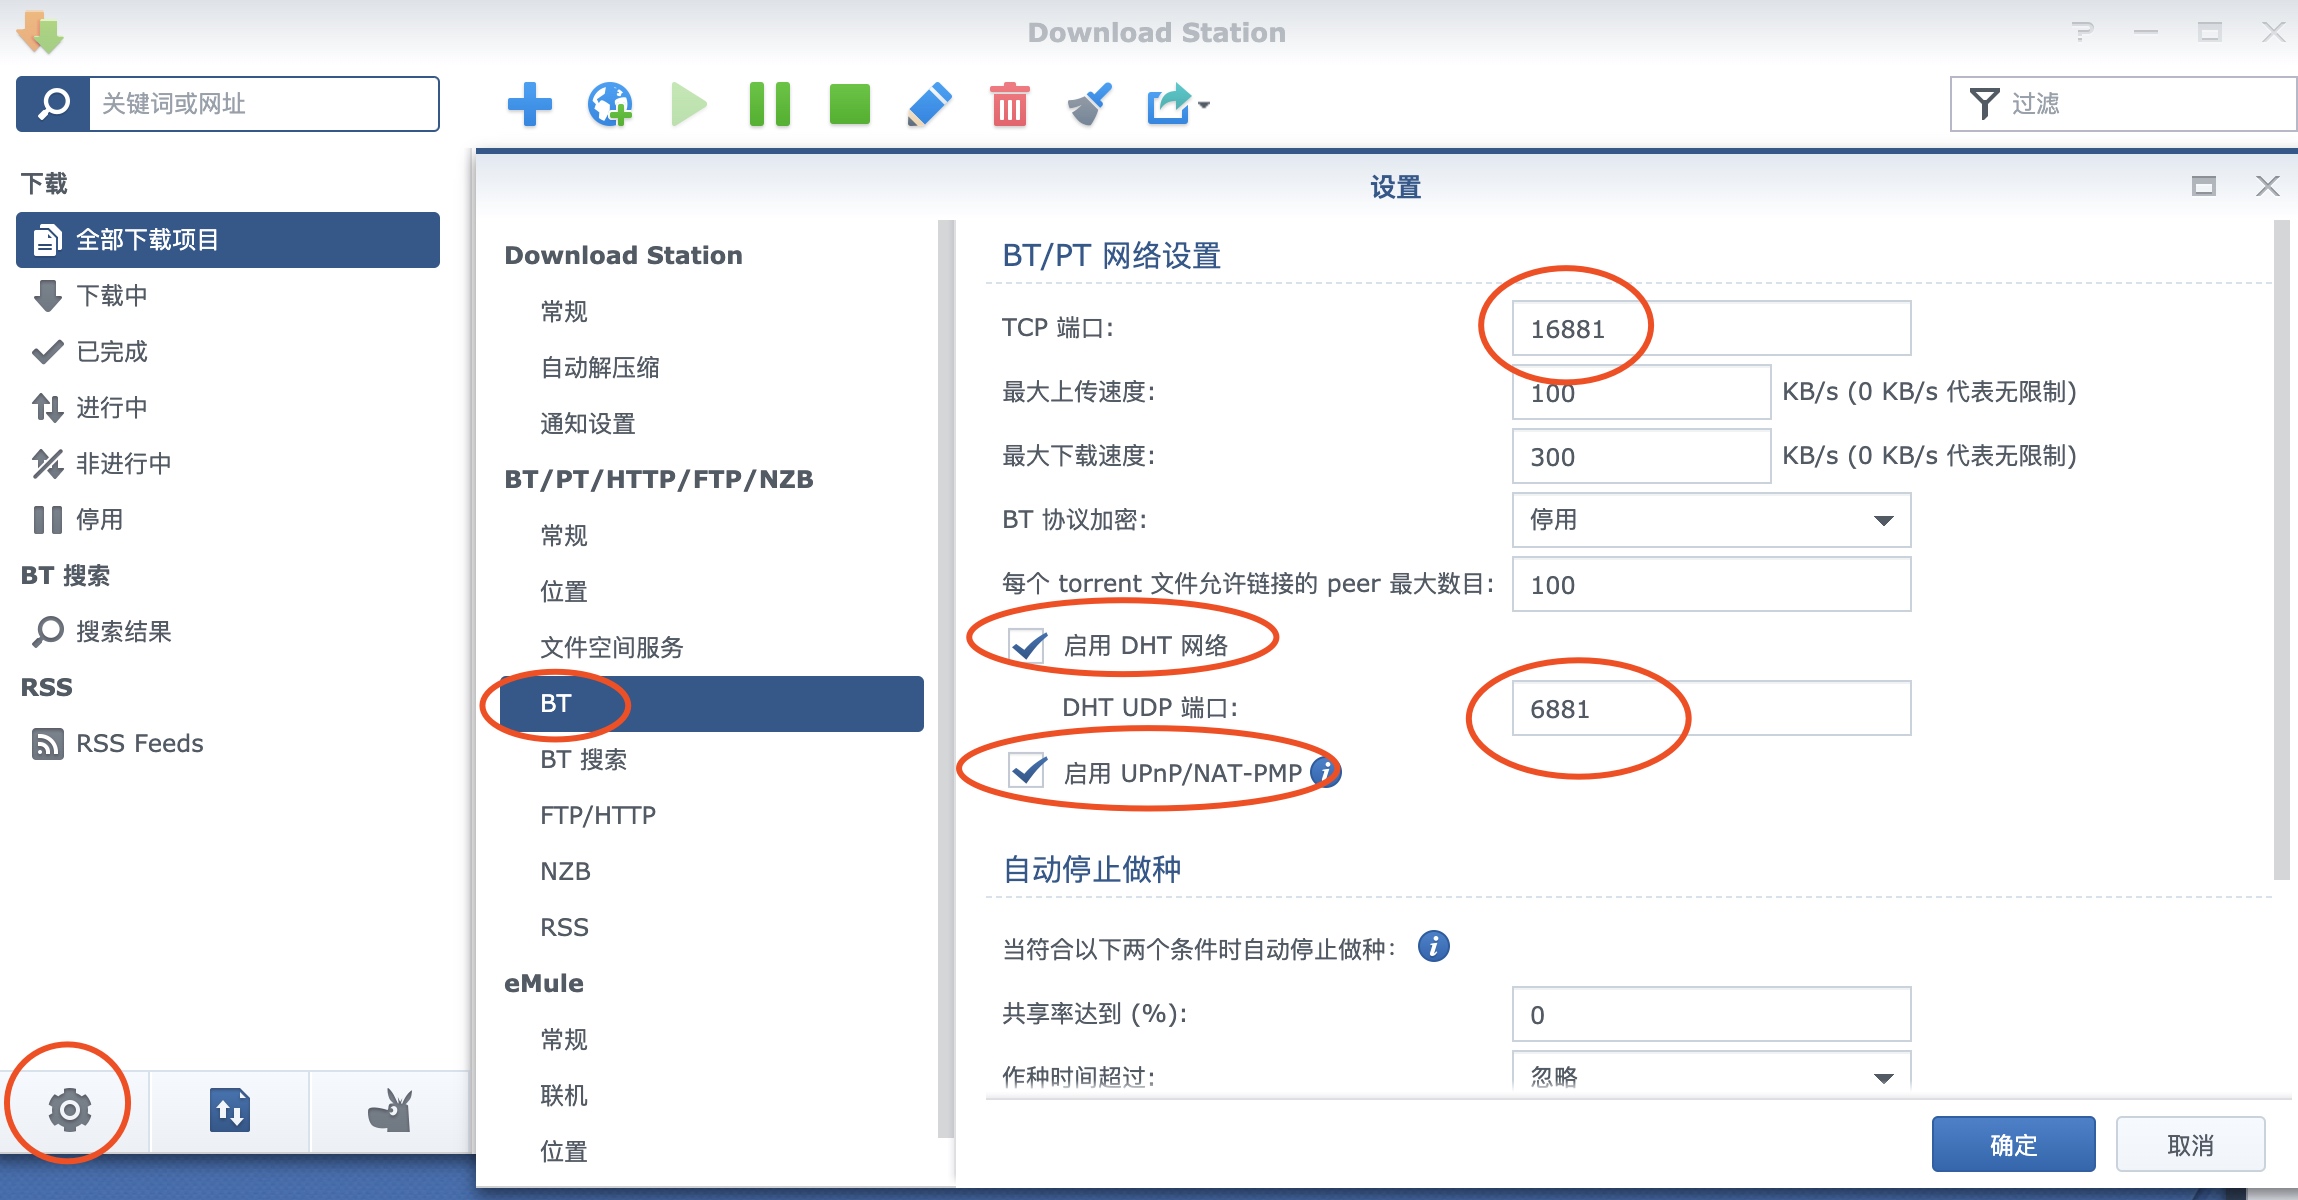Click 取消 button
This screenshot has width=2298, height=1200.
(x=2190, y=1144)
